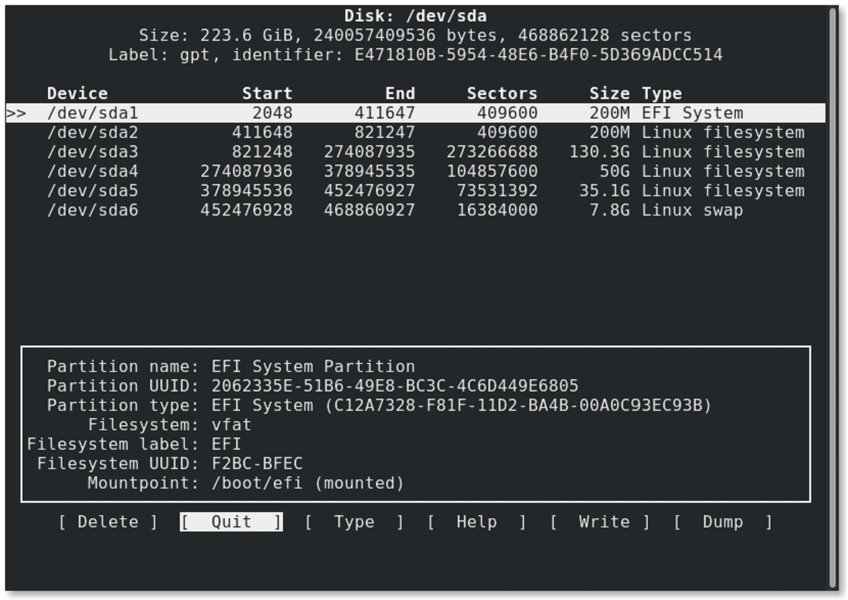The height and width of the screenshot is (600, 848).
Task: Click the terminal's vertical scrollbar
Action: pyautogui.click(x=833, y=298)
